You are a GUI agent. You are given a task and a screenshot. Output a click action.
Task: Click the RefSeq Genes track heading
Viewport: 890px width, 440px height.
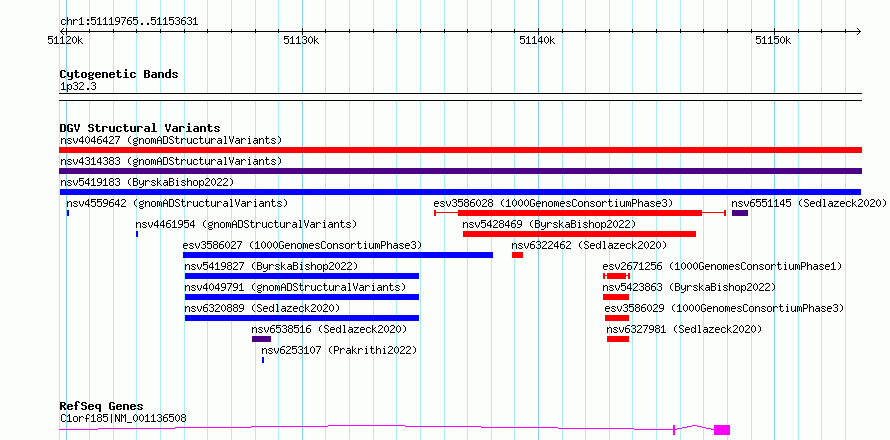pyautogui.click(x=102, y=407)
